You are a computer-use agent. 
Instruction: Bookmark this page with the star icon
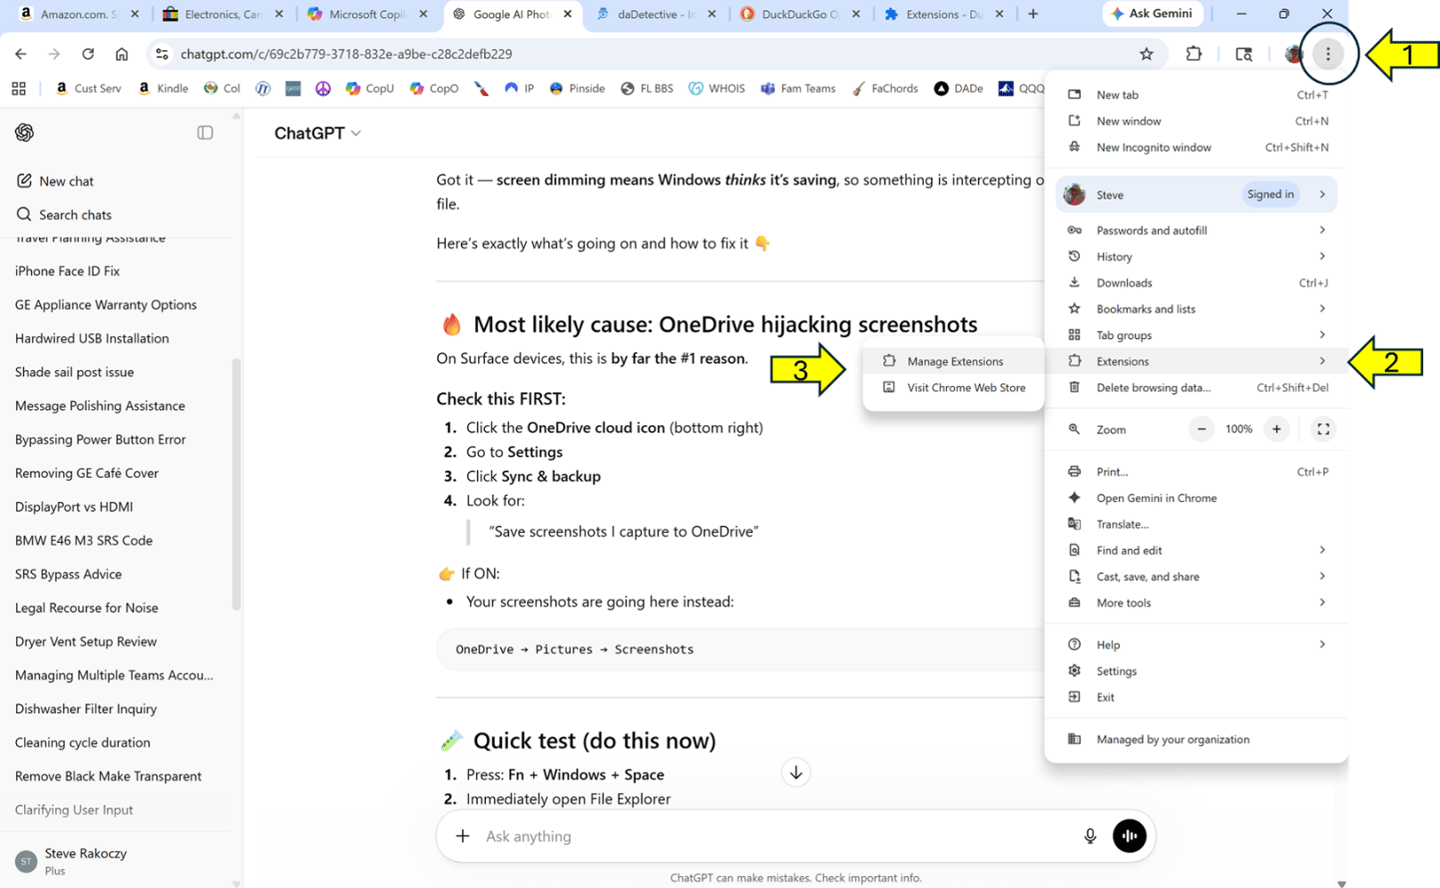pos(1147,54)
